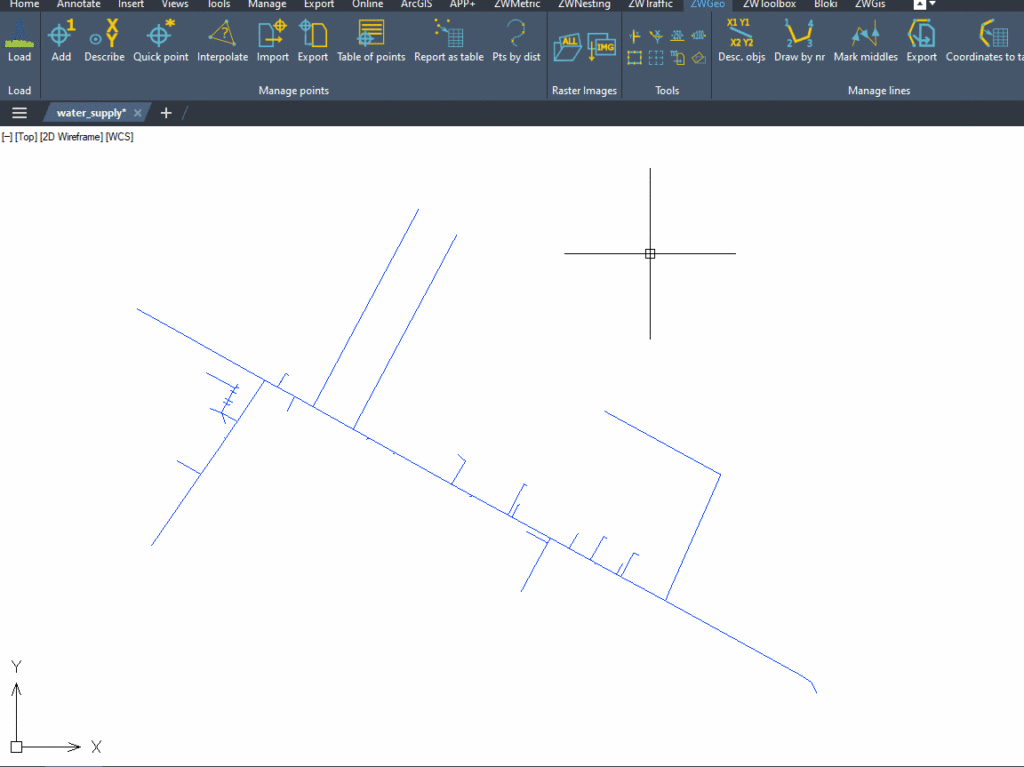Viewport: 1024px width, 767px height.
Task: Click the underlined number text tool icon
Action: (x=677, y=36)
